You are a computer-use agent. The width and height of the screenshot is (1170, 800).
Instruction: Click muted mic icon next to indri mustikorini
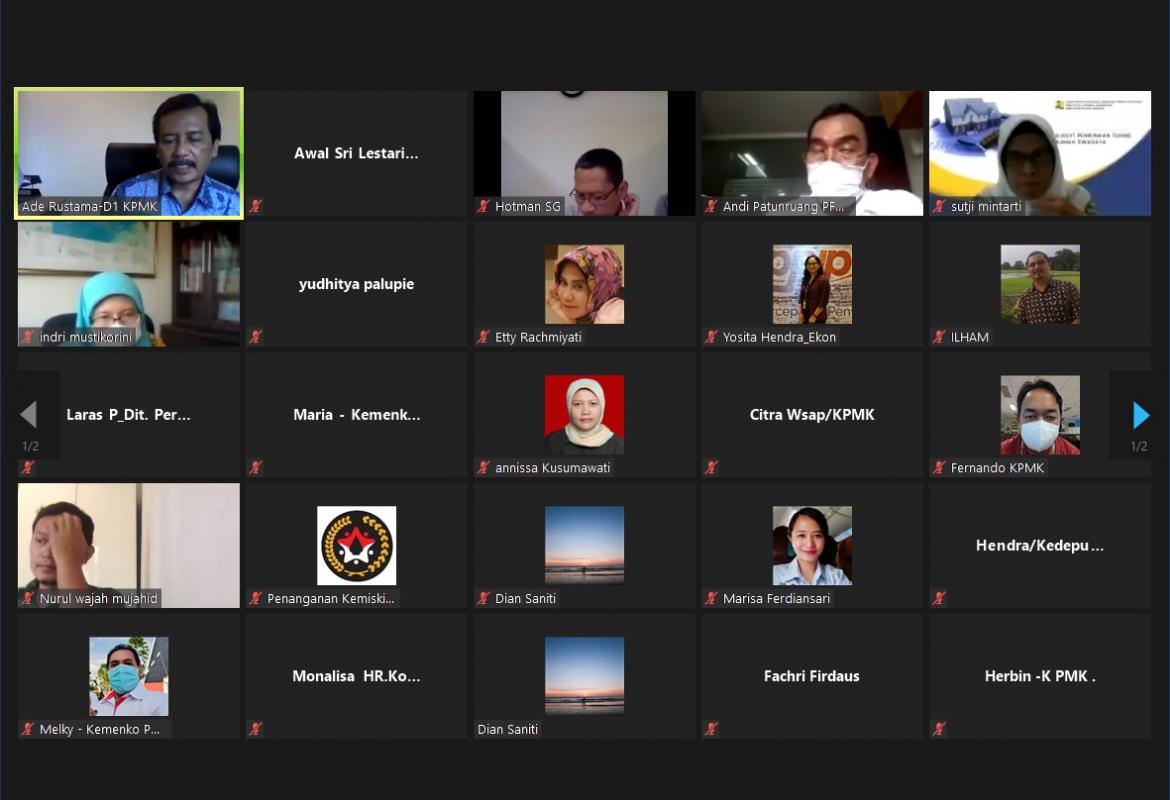click(x=28, y=337)
